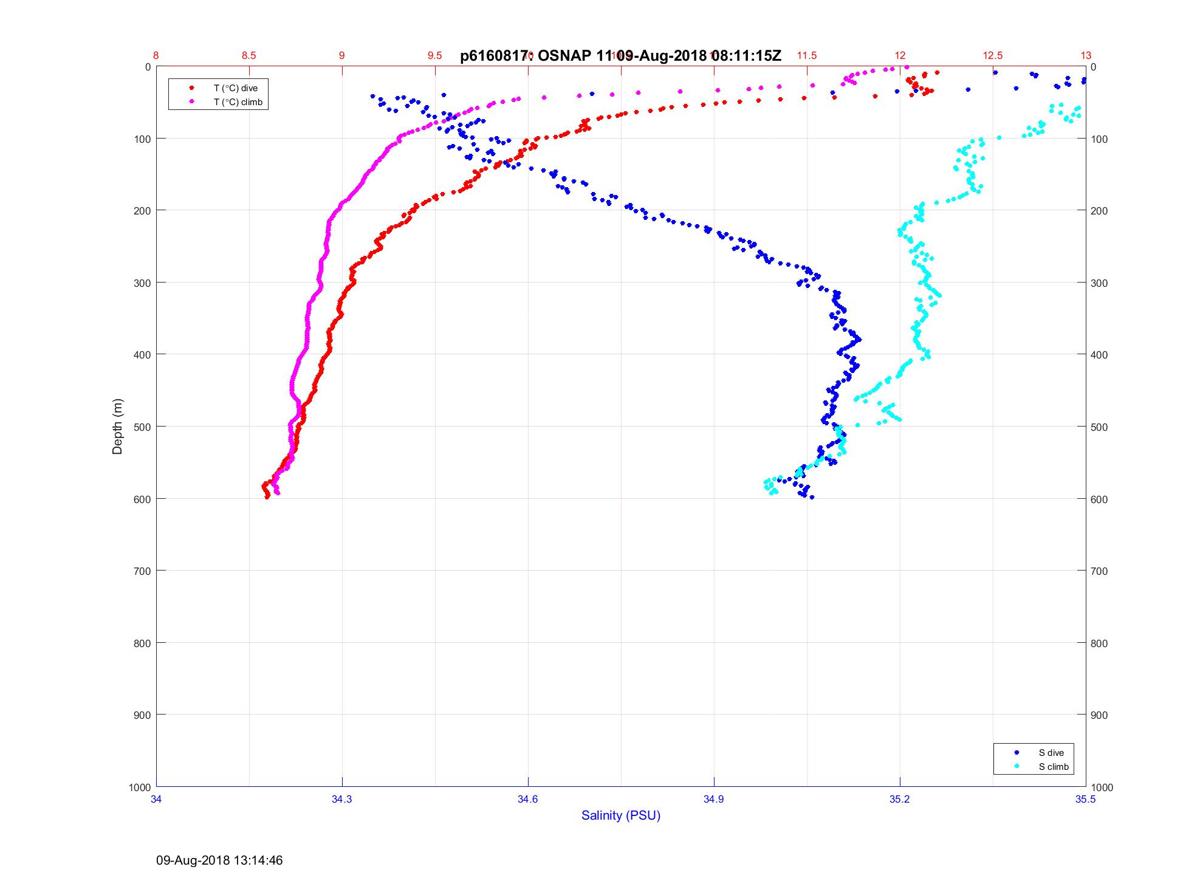Click the plot title 'p6160817: OSNAP 11 09-Aug-2018 08:11:15Z'
1200x885 pixels.
621,56
